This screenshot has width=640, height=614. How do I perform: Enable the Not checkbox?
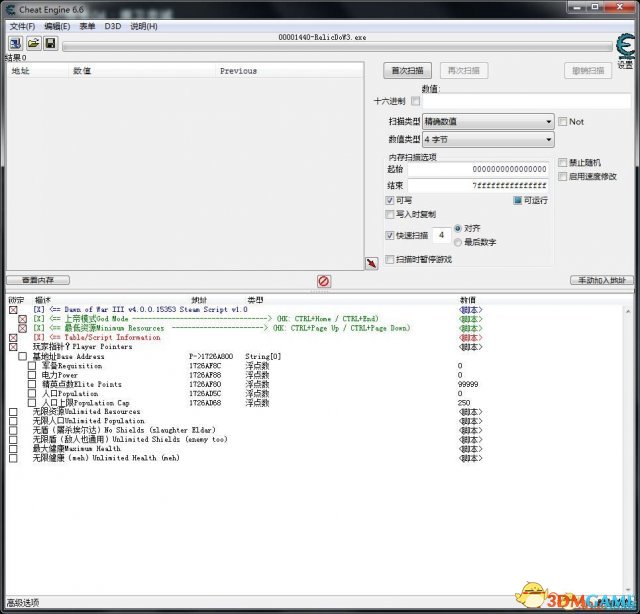562,122
